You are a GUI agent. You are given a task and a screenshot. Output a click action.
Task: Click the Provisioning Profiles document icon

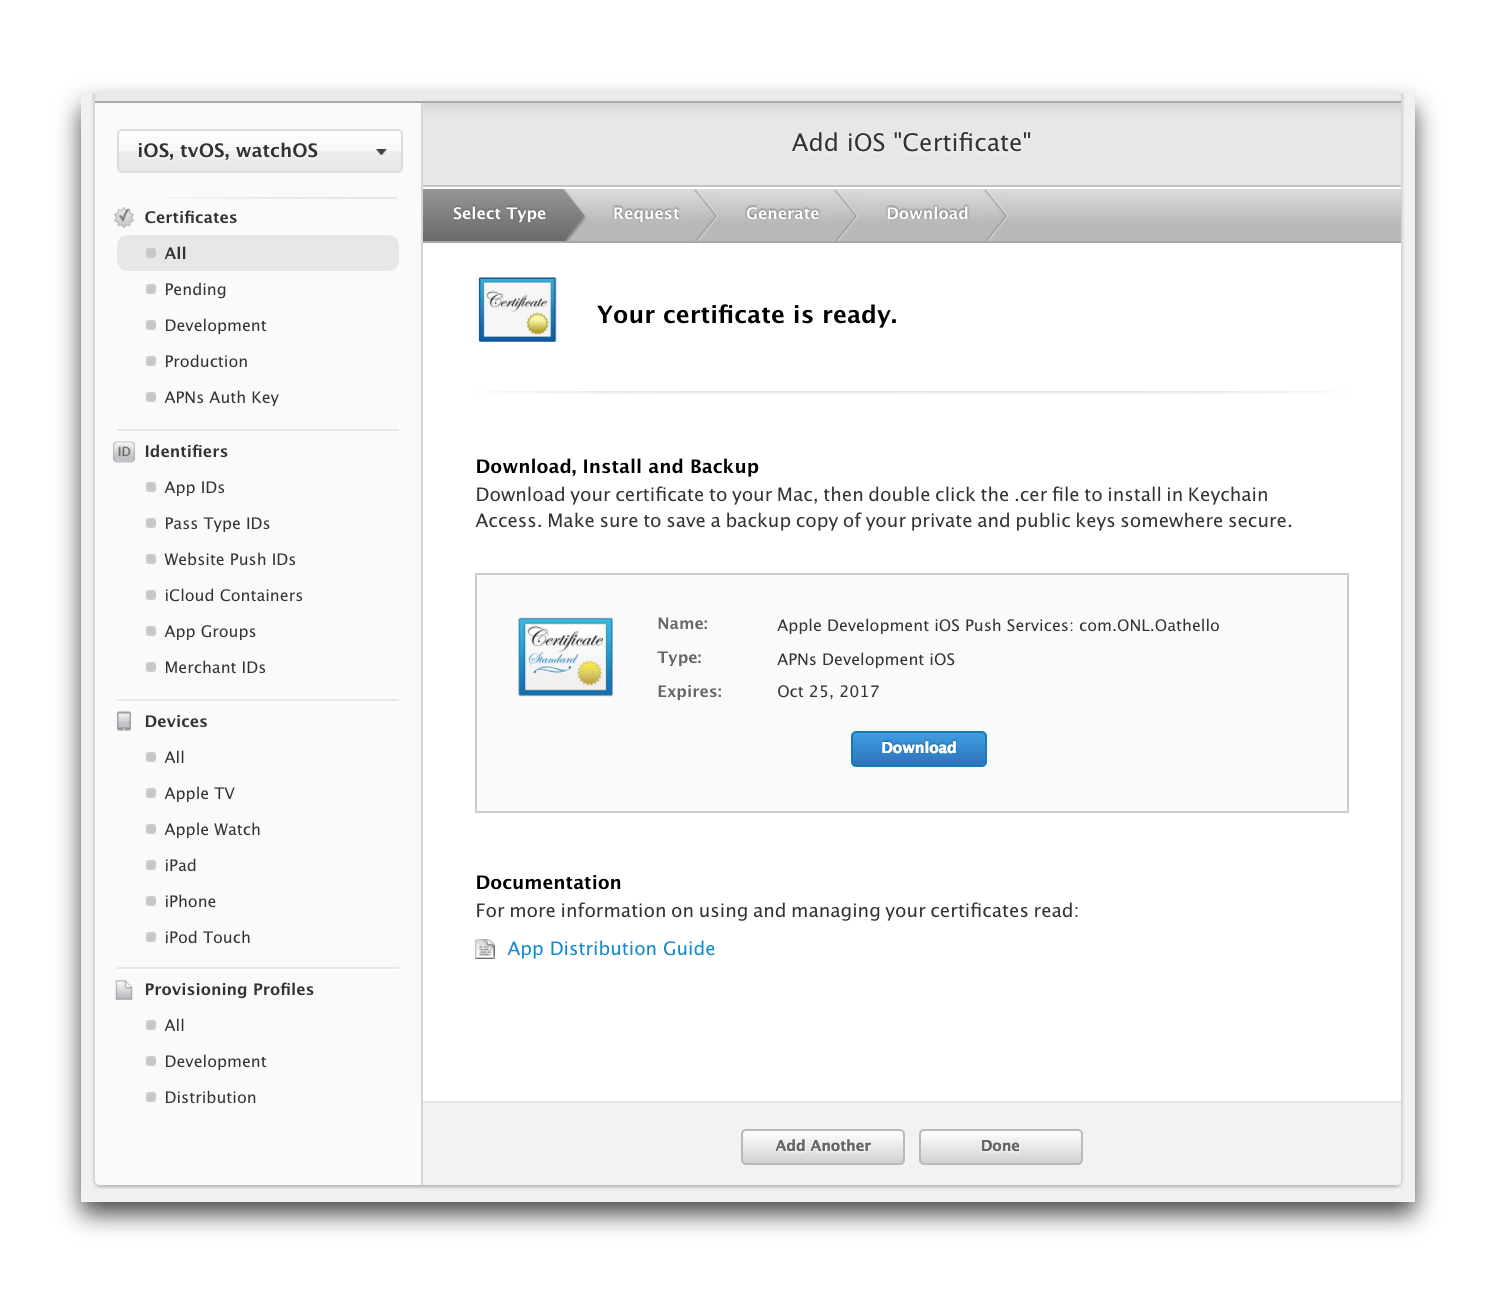pos(124,989)
